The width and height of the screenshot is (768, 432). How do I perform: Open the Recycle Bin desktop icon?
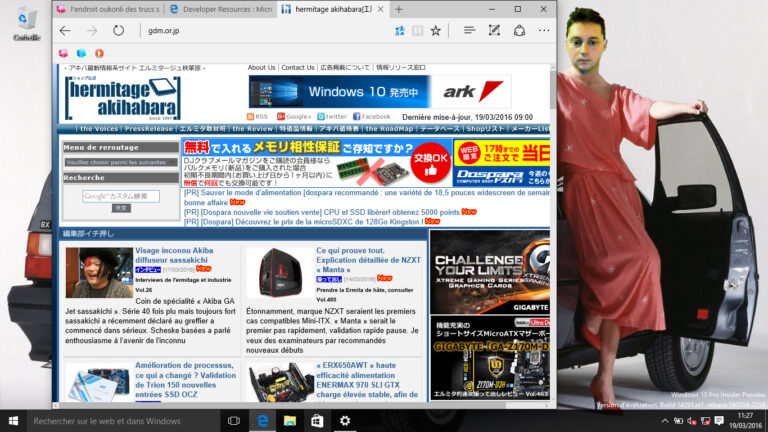pyautogui.click(x=27, y=22)
